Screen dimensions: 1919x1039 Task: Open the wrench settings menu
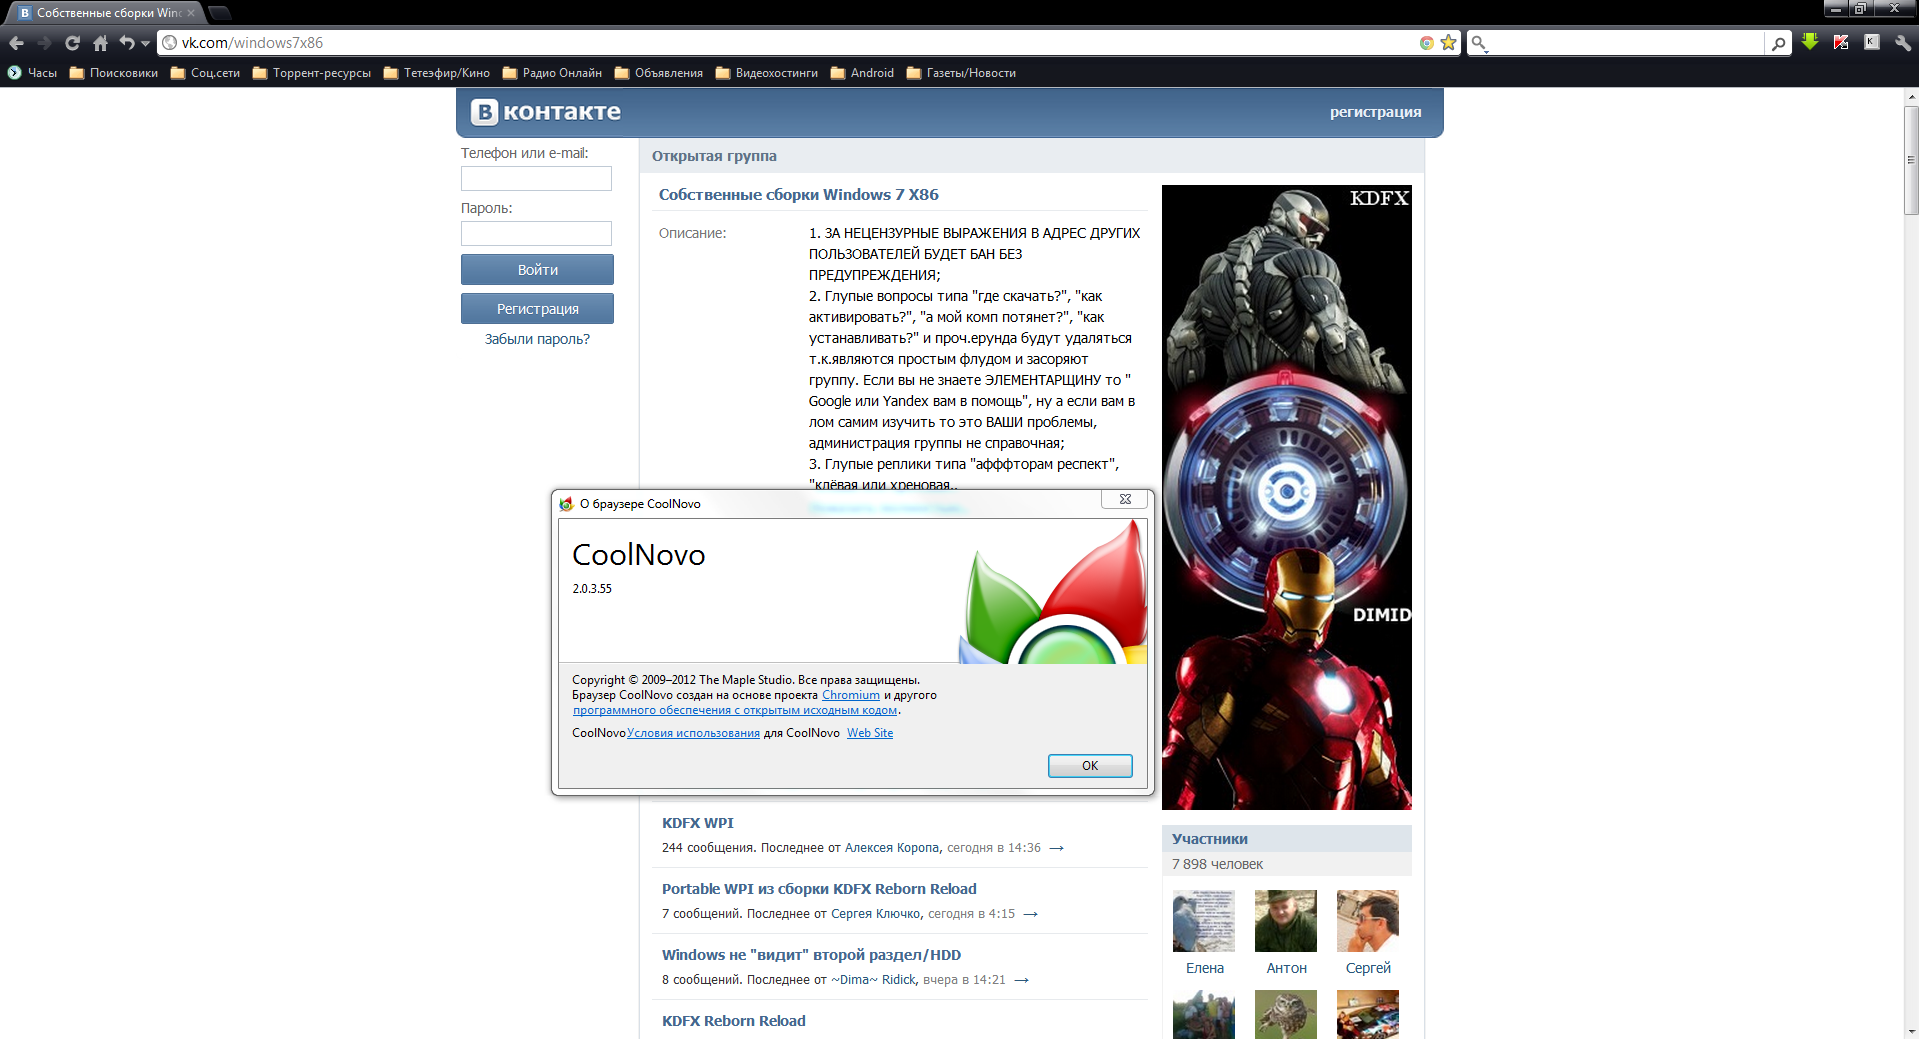click(x=1903, y=42)
